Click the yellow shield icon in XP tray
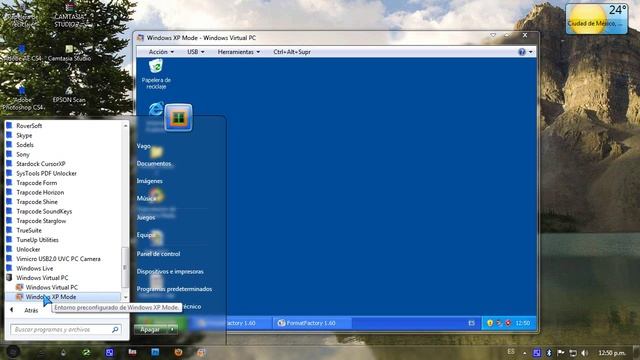Screen dimensions: 640x360 click(x=490, y=323)
